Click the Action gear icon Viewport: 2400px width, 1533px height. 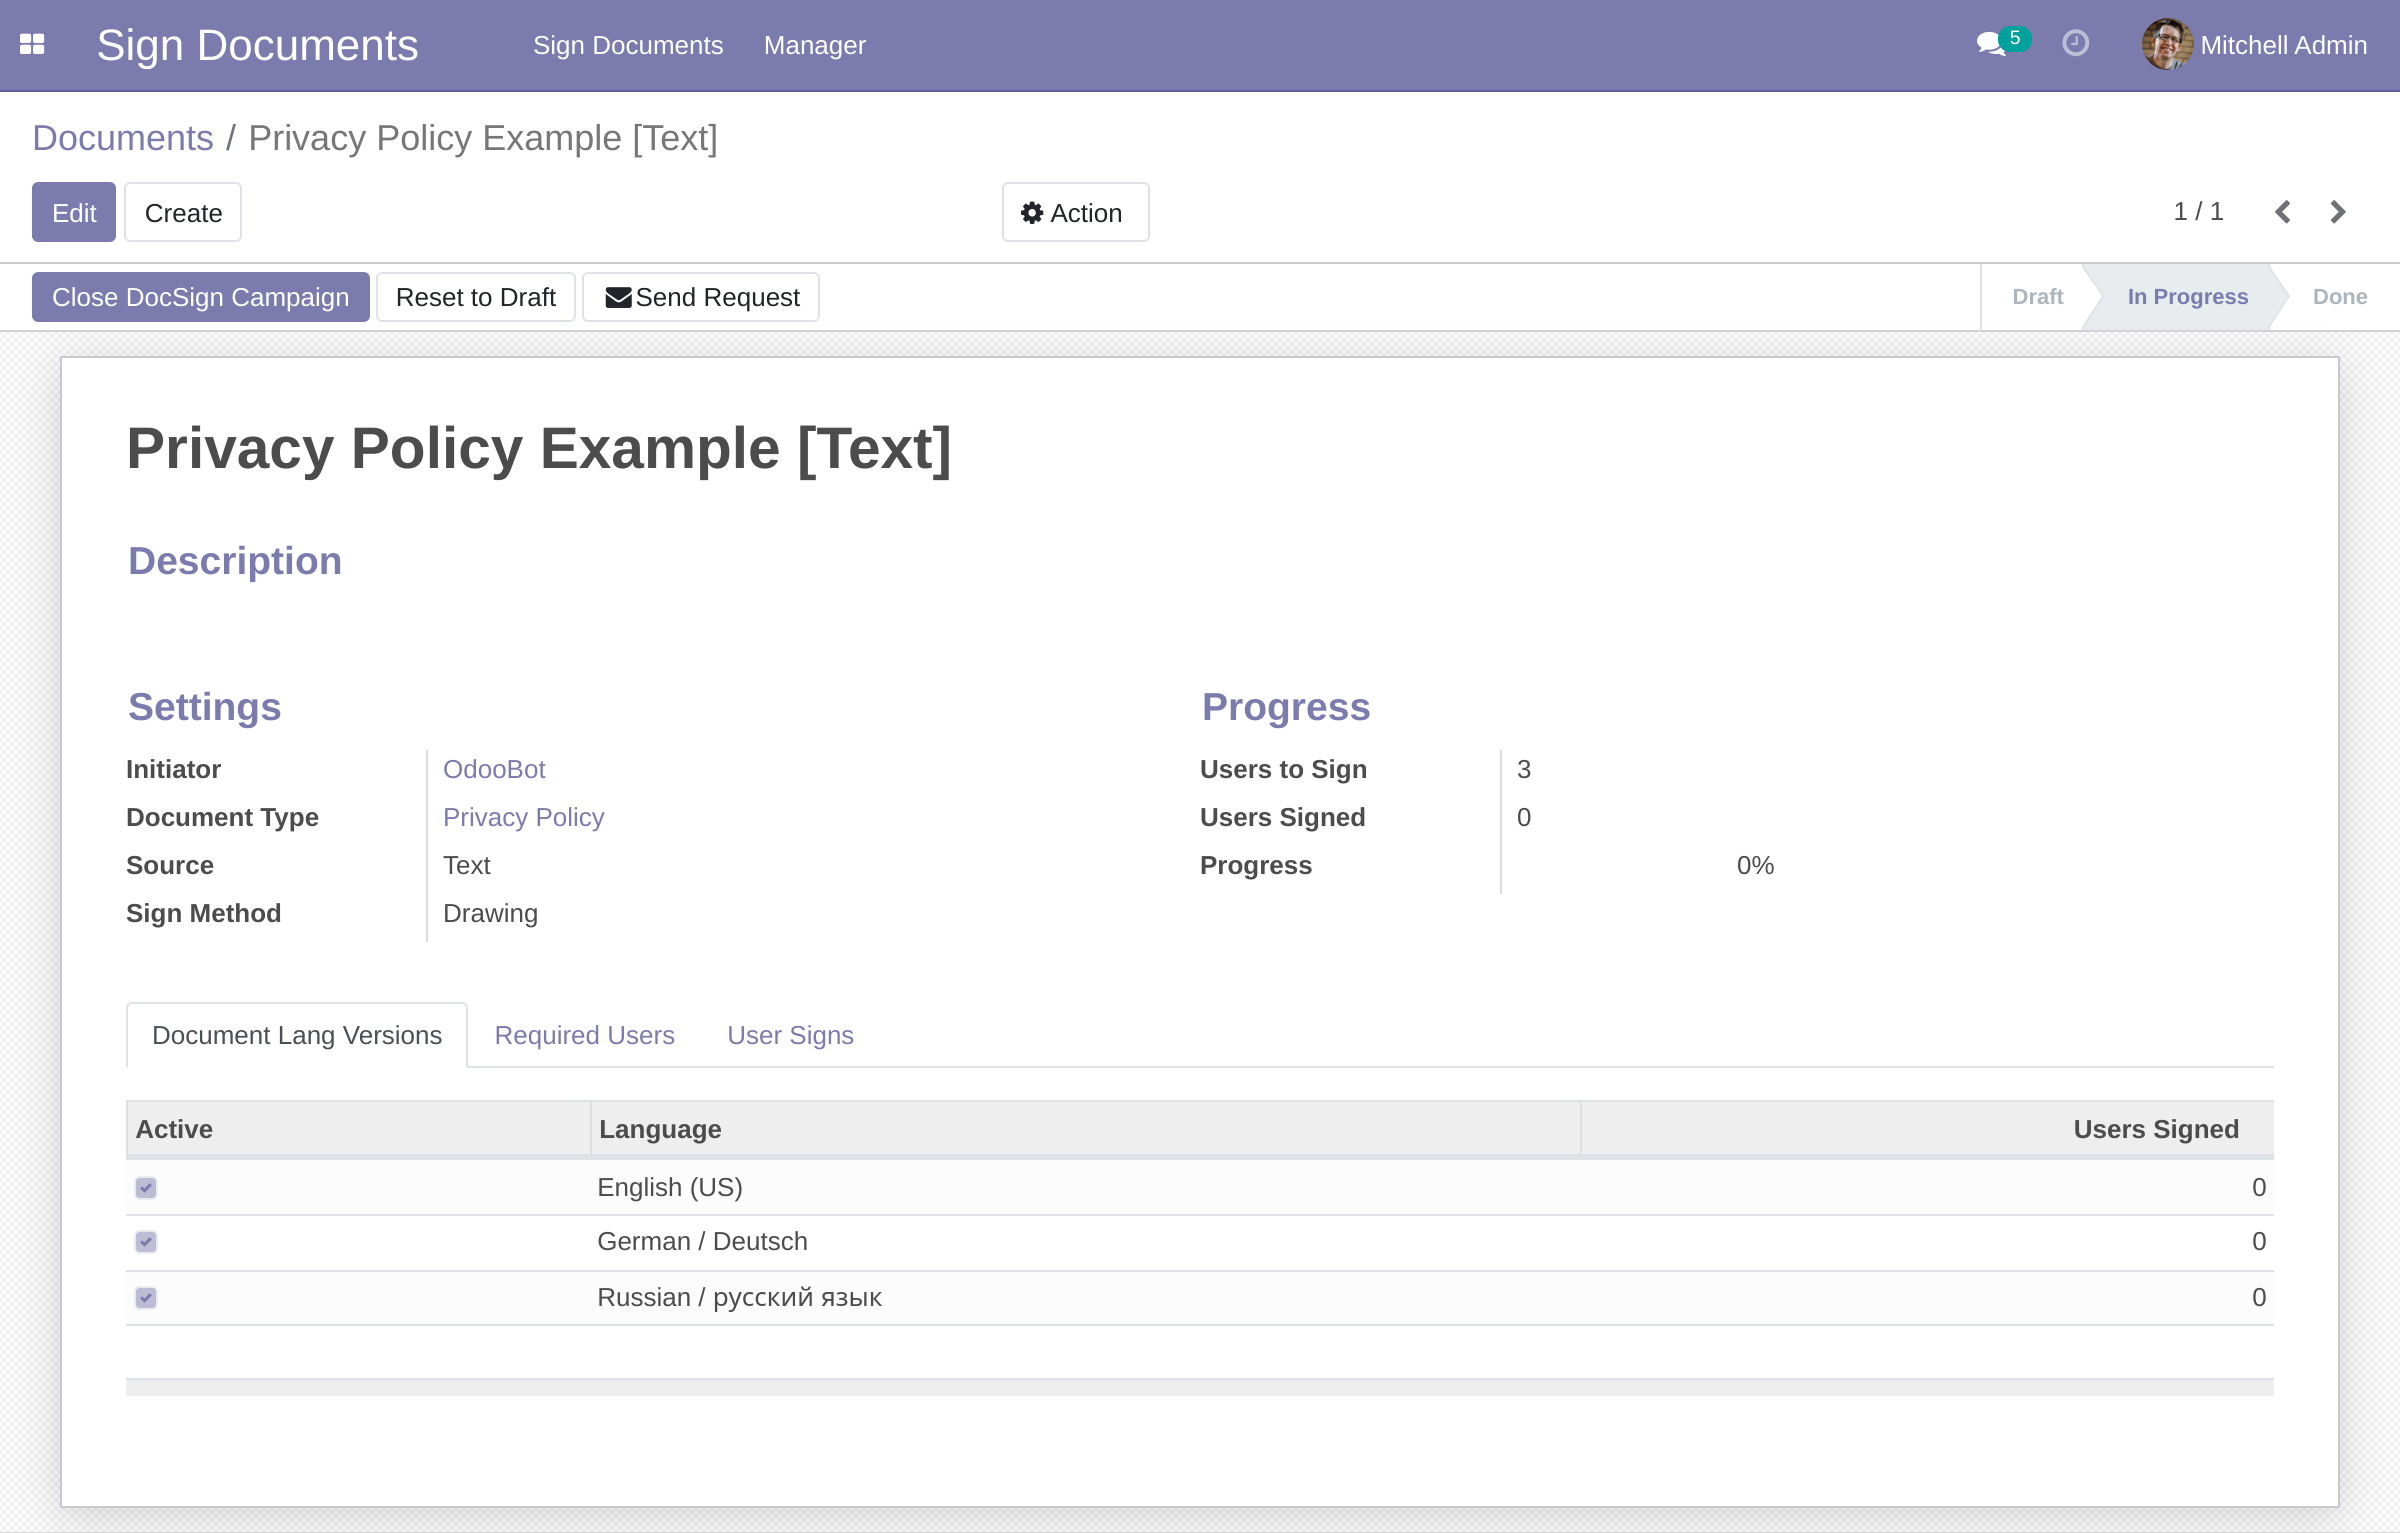point(1032,213)
